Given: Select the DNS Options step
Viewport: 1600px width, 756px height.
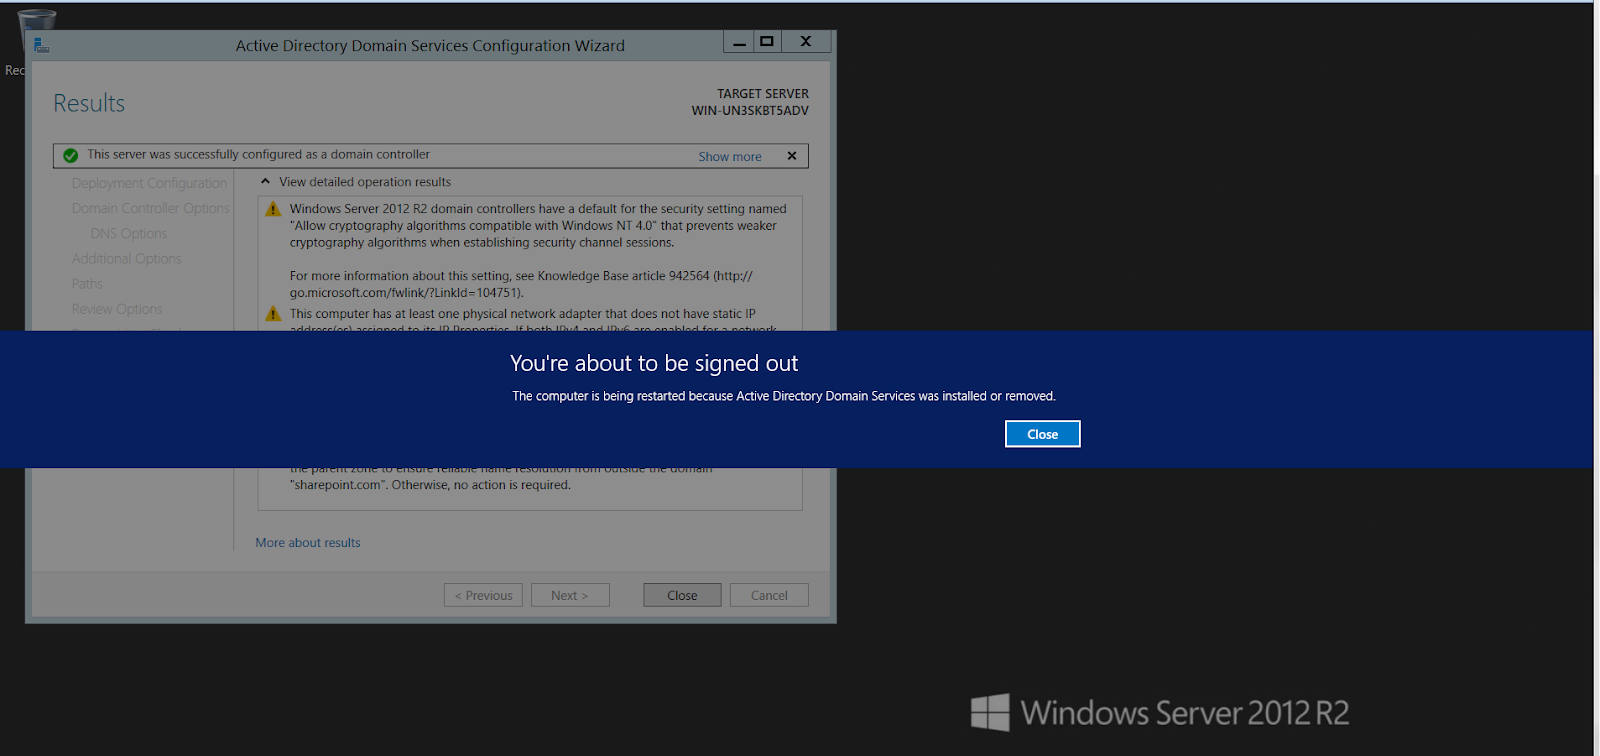Looking at the screenshot, I should (129, 233).
